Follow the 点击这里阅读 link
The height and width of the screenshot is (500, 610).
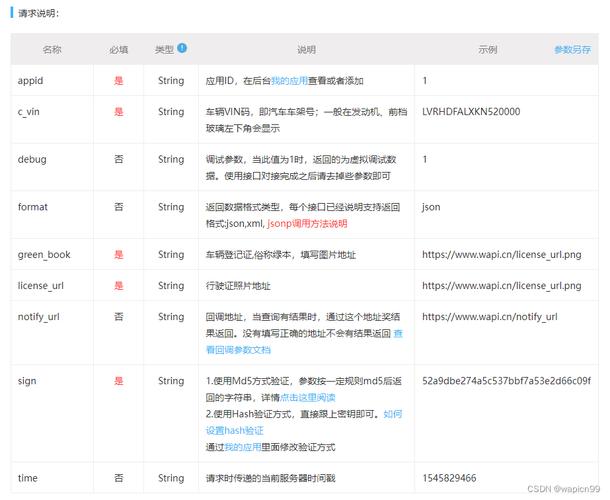308,398
